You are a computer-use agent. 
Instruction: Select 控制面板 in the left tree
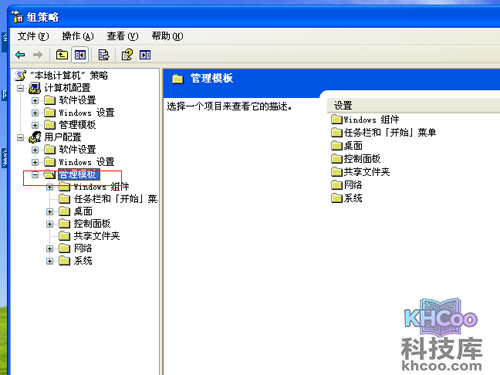coord(92,223)
